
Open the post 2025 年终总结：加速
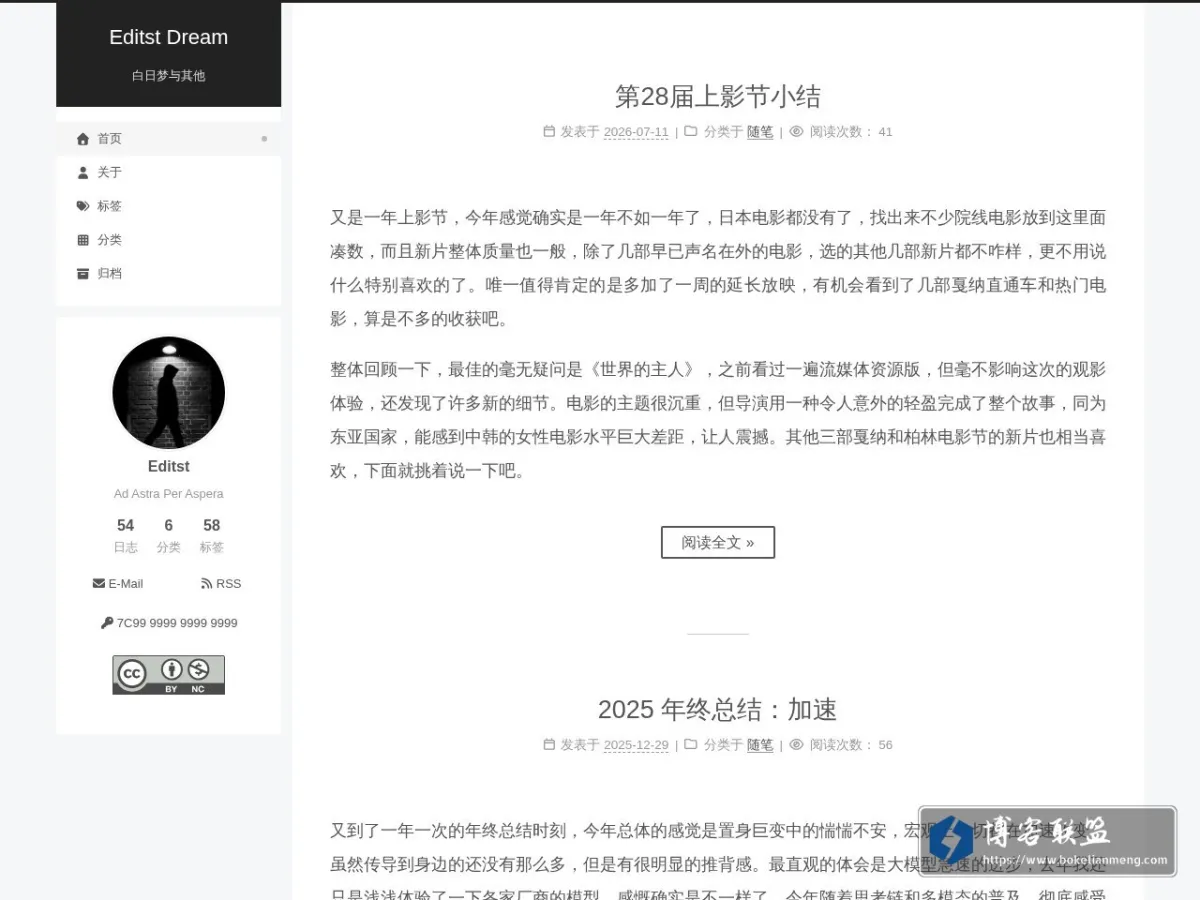[x=718, y=709]
